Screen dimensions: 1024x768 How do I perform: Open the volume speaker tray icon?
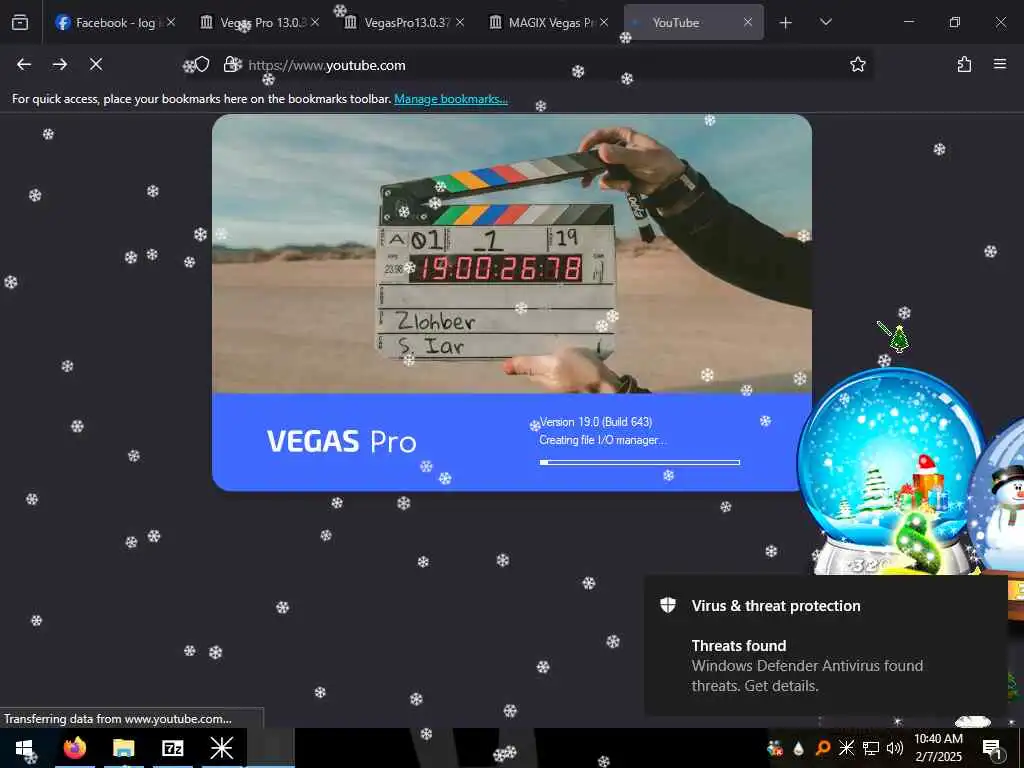(x=895, y=748)
